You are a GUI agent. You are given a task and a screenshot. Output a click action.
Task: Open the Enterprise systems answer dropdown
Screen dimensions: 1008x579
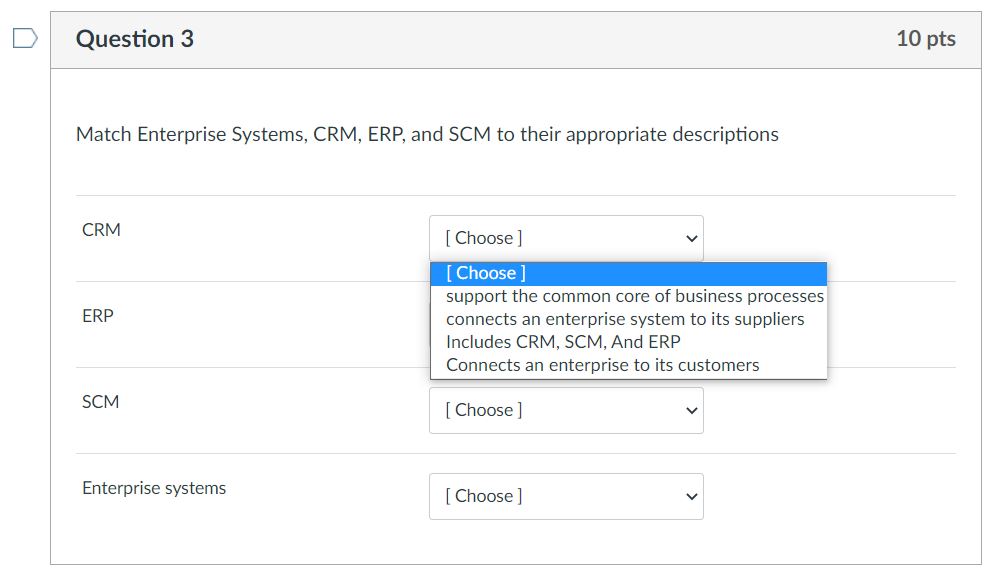(x=566, y=496)
